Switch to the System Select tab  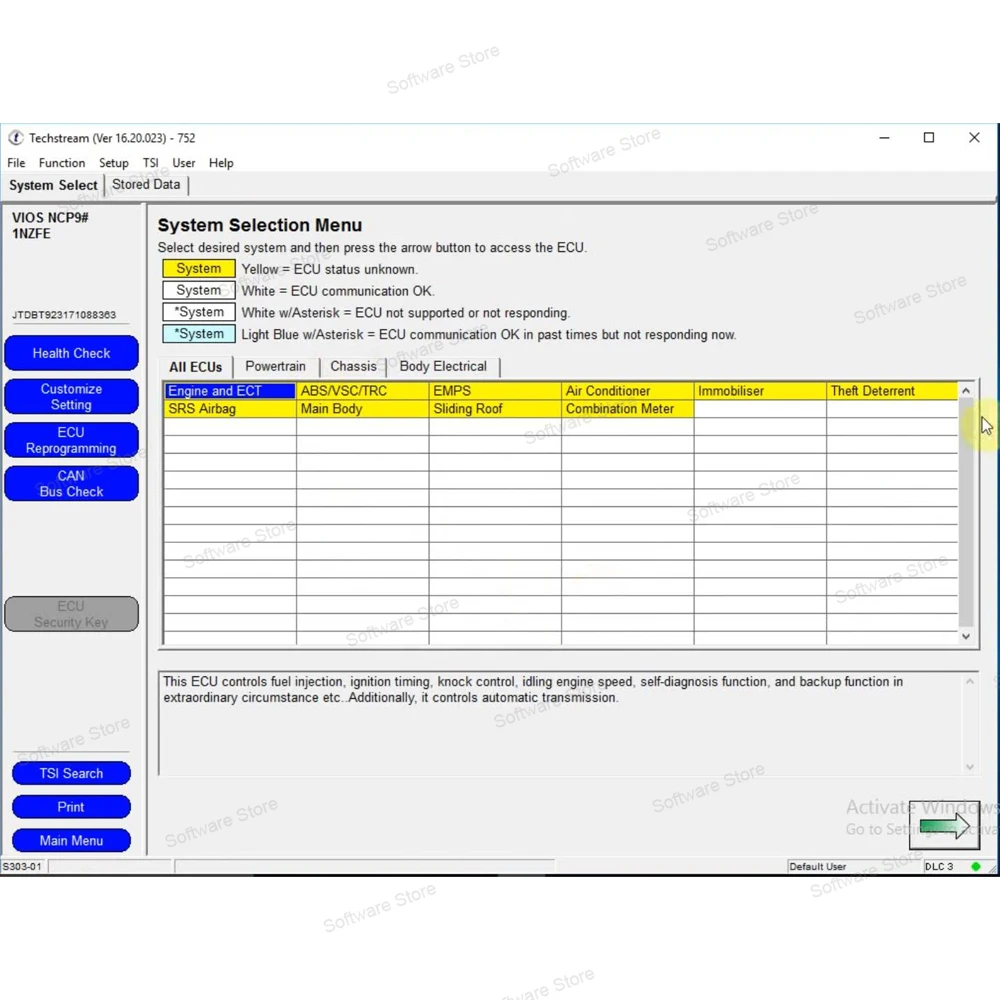click(53, 185)
